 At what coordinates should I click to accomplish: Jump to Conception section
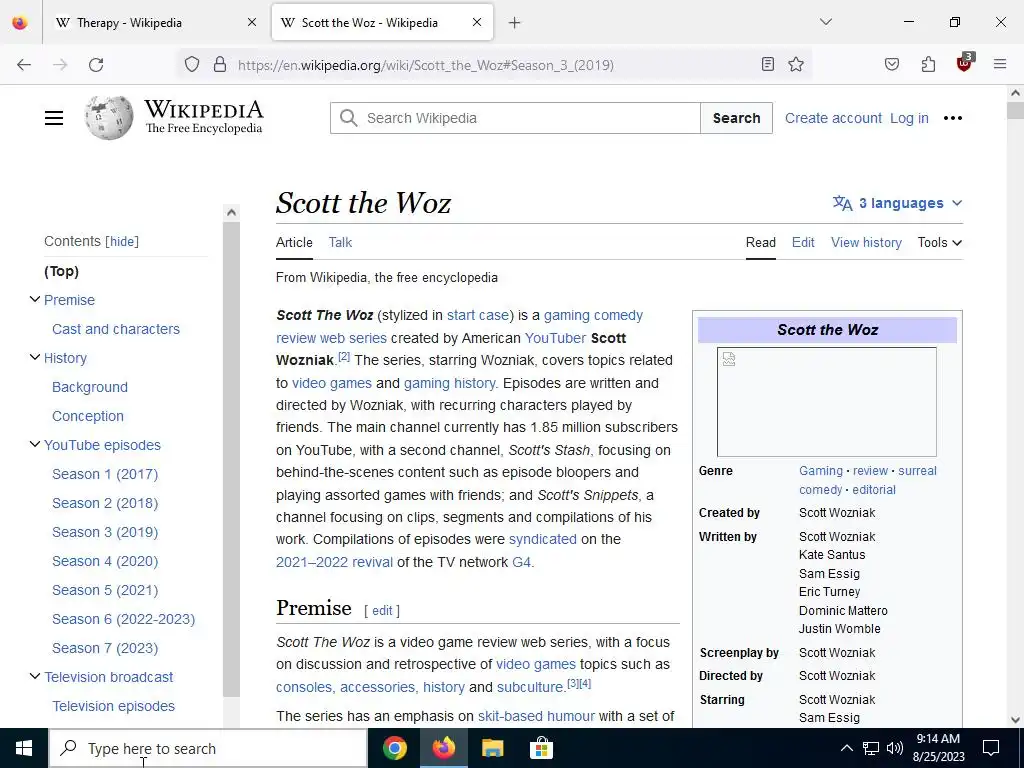[88, 416]
